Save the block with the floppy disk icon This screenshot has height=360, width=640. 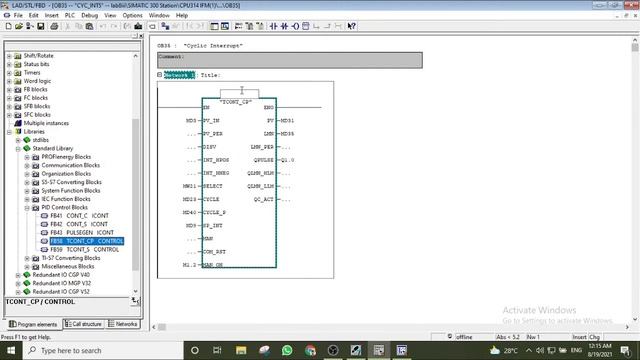pos(40,26)
